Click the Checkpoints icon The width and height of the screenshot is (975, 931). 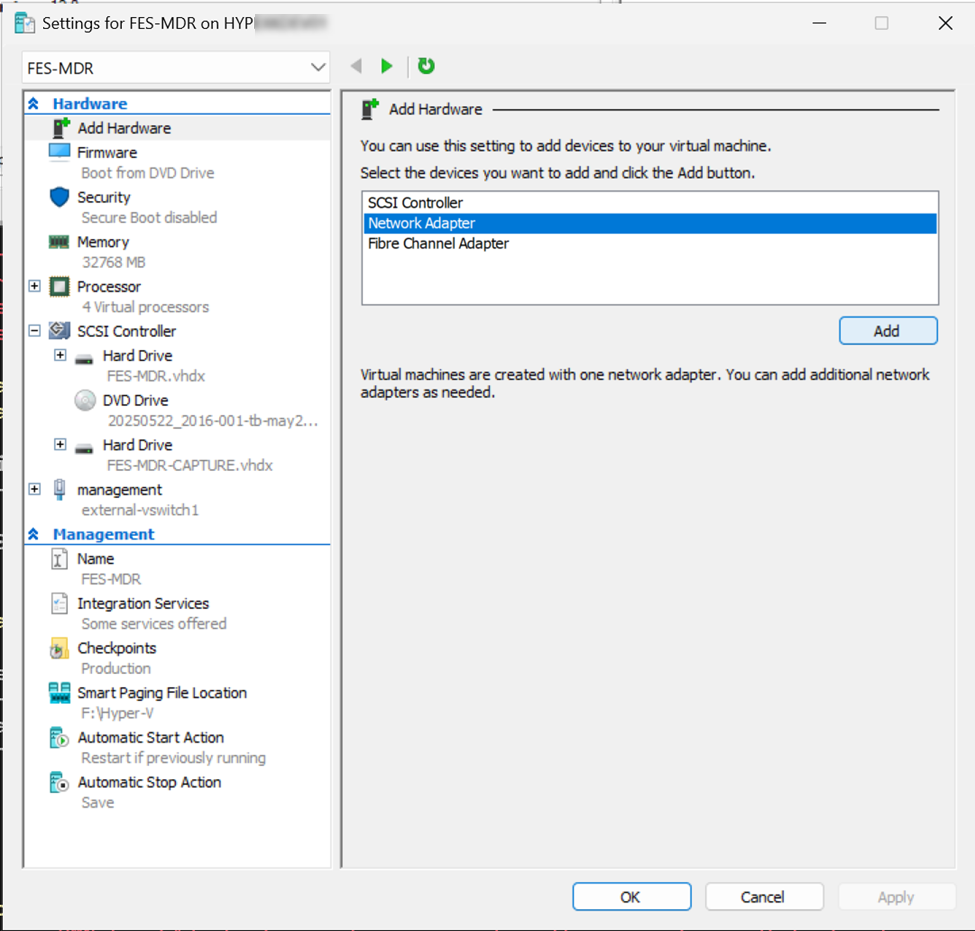point(59,649)
